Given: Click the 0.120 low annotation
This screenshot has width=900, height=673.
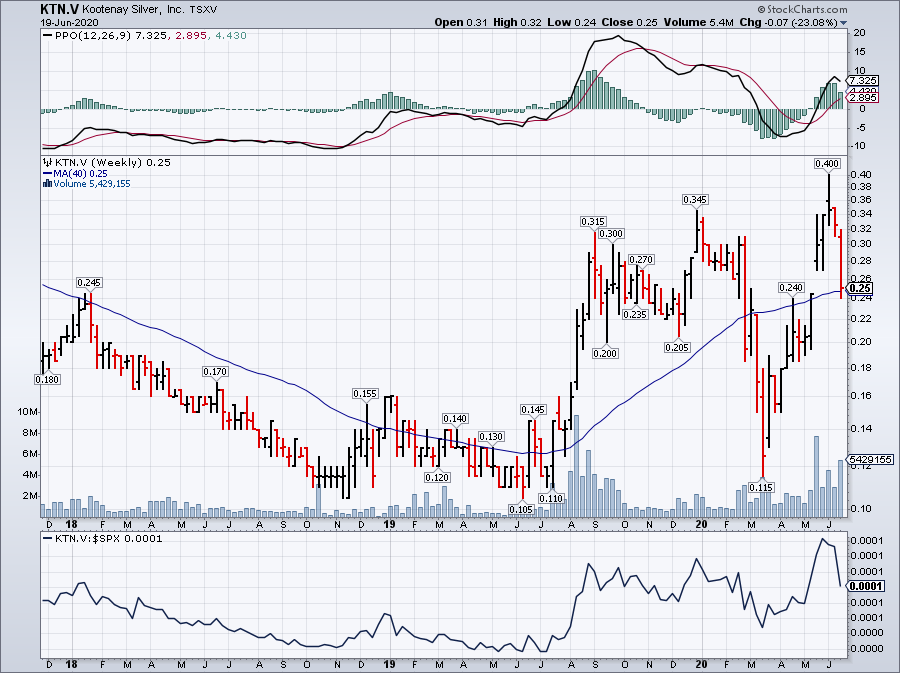Looking at the screenshot, I should click(437, 477).
